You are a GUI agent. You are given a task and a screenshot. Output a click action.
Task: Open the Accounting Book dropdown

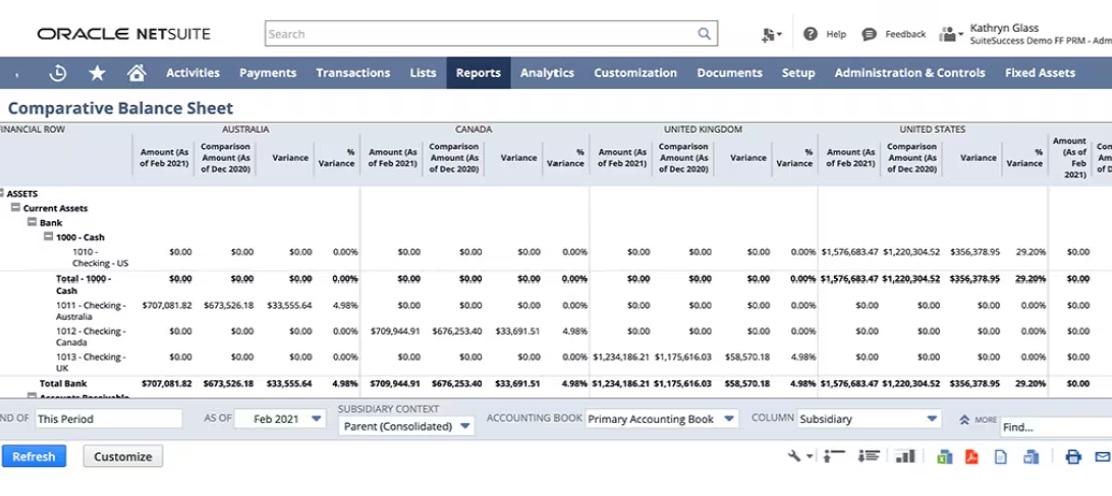(661, 419)
